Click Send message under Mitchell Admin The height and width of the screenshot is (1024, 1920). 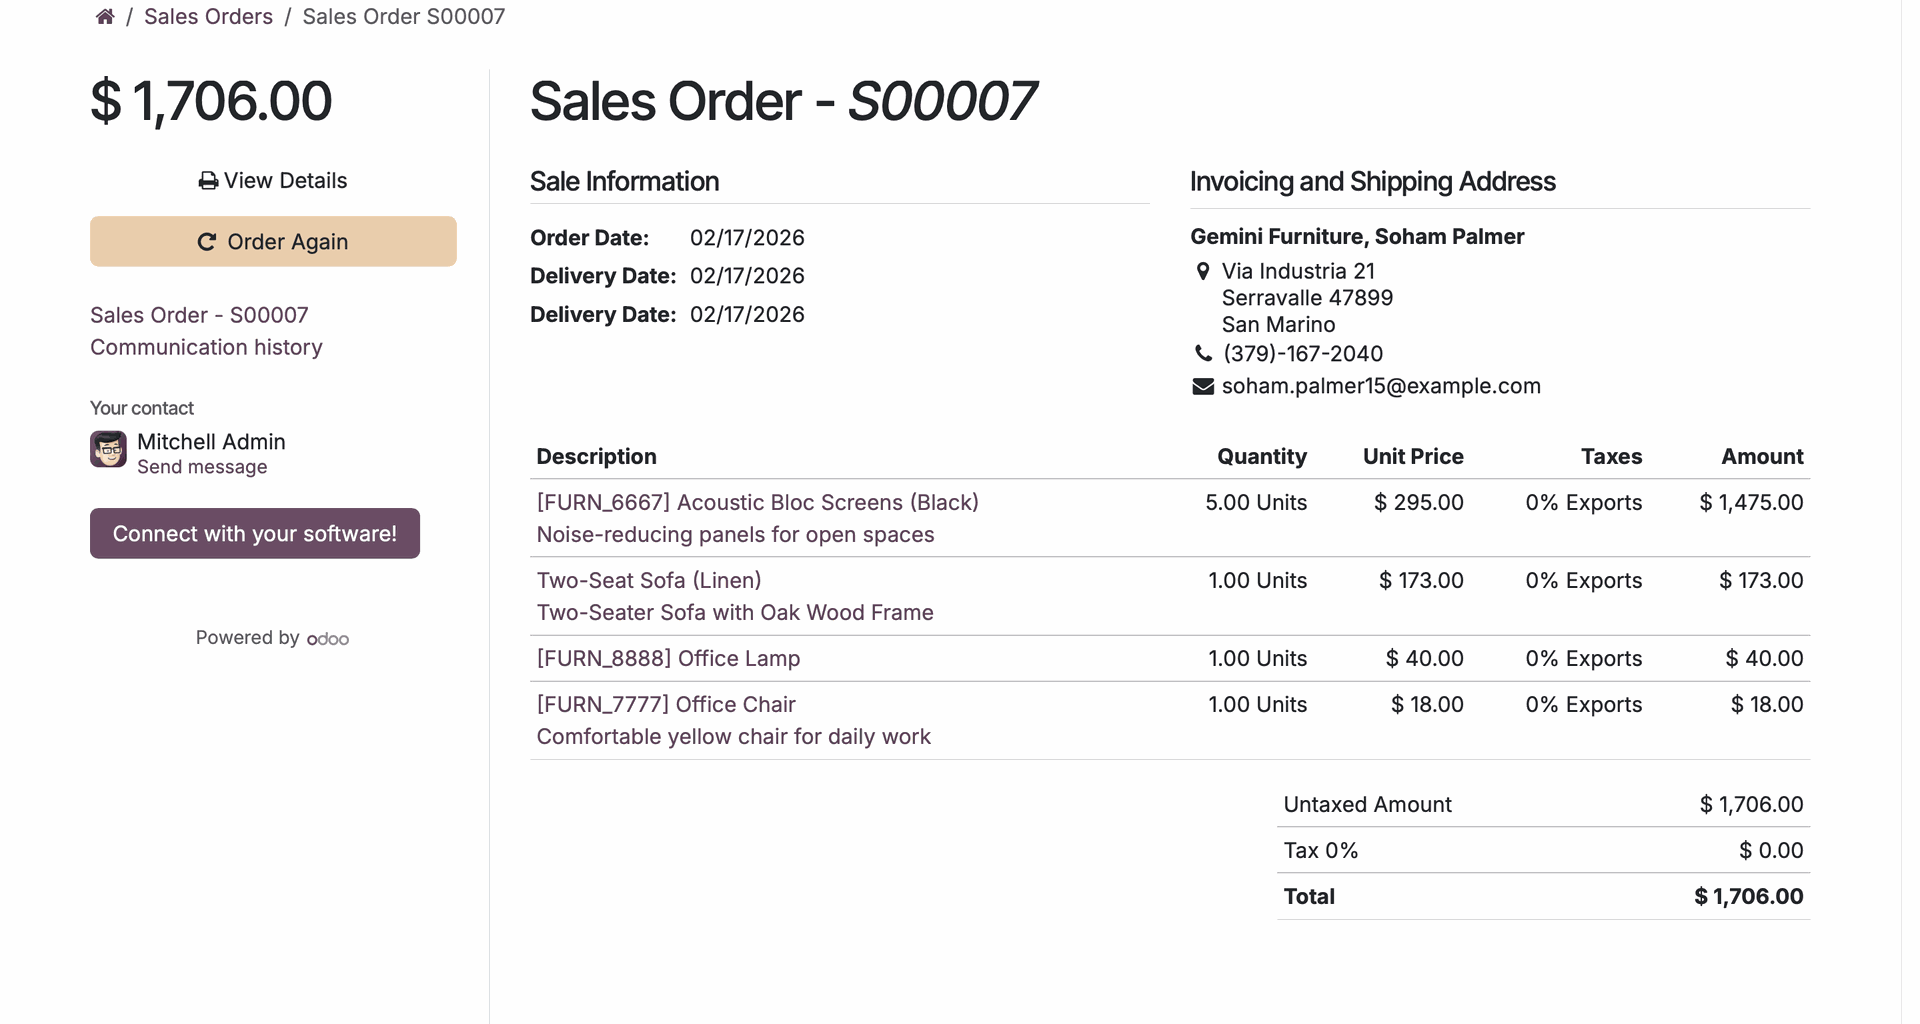(202, 467)
